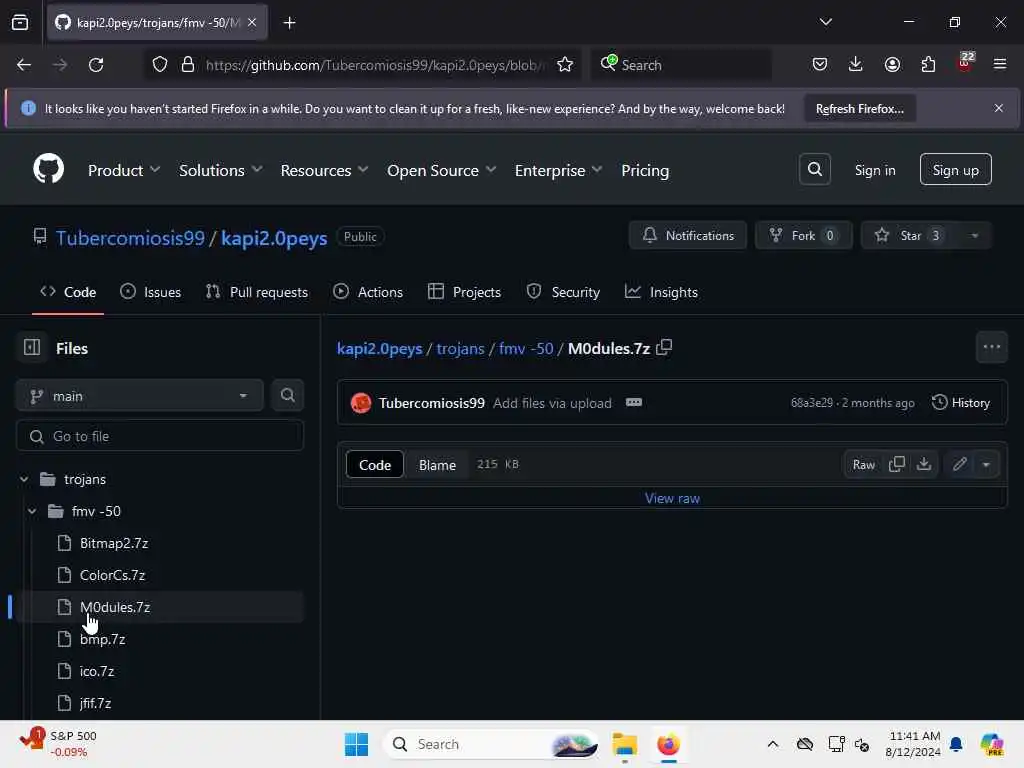Click the Raw button
This screenshot has height=768, width=1024.
click(x=863, y=464)
